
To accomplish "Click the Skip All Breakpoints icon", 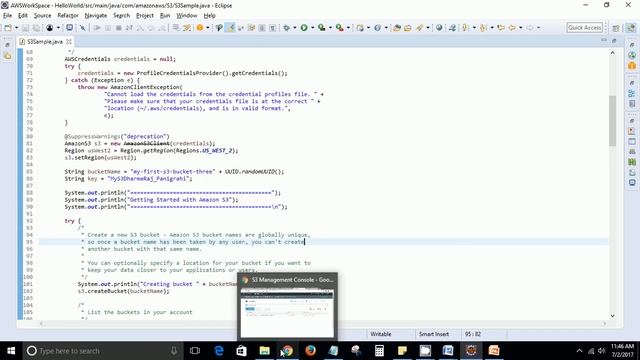I will (82, 28).
